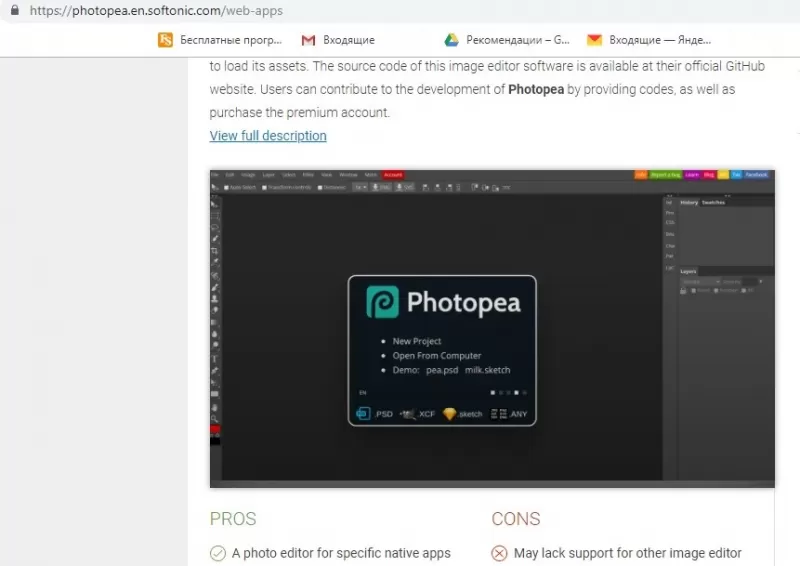Select the Crop tool

215,251
